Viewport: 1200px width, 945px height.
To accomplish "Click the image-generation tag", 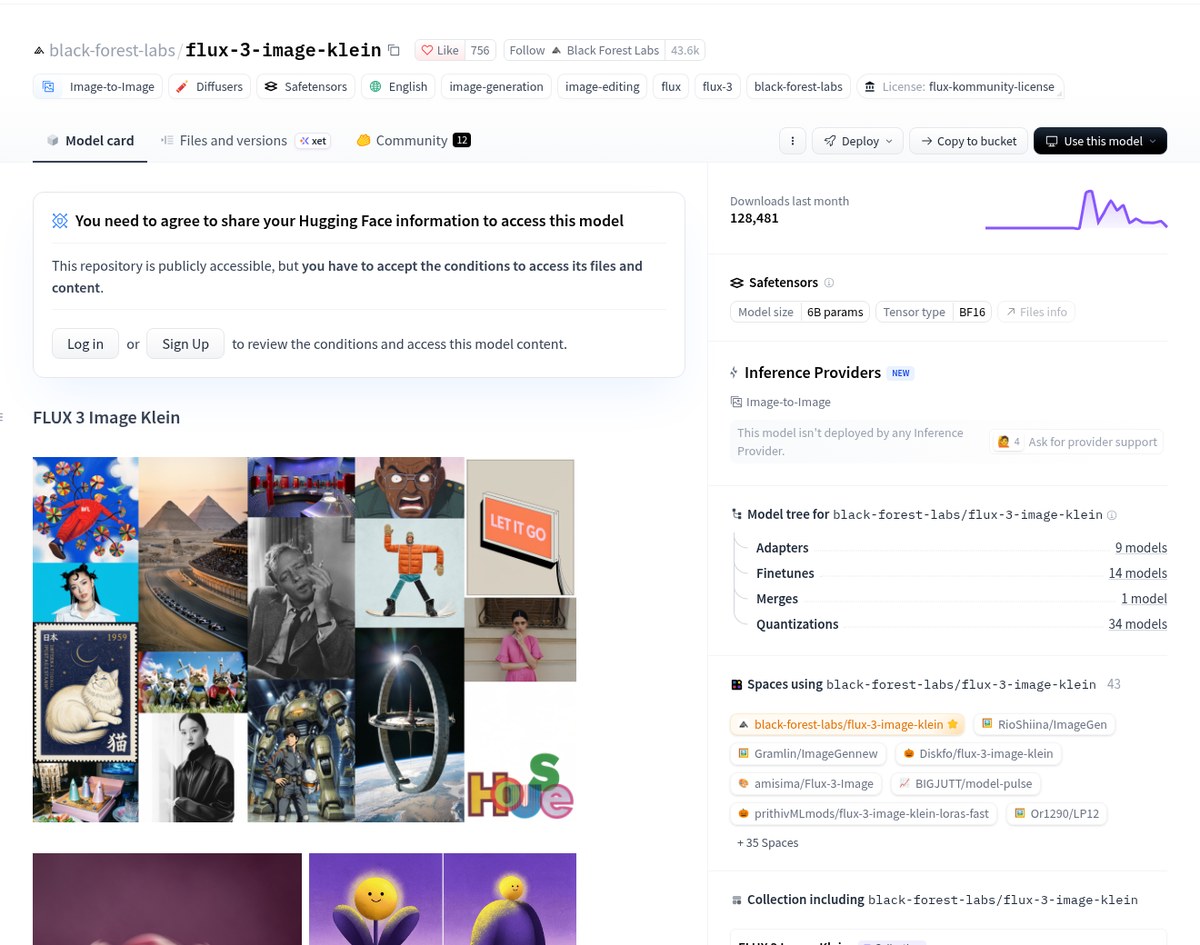I will (x=496, y=87).
